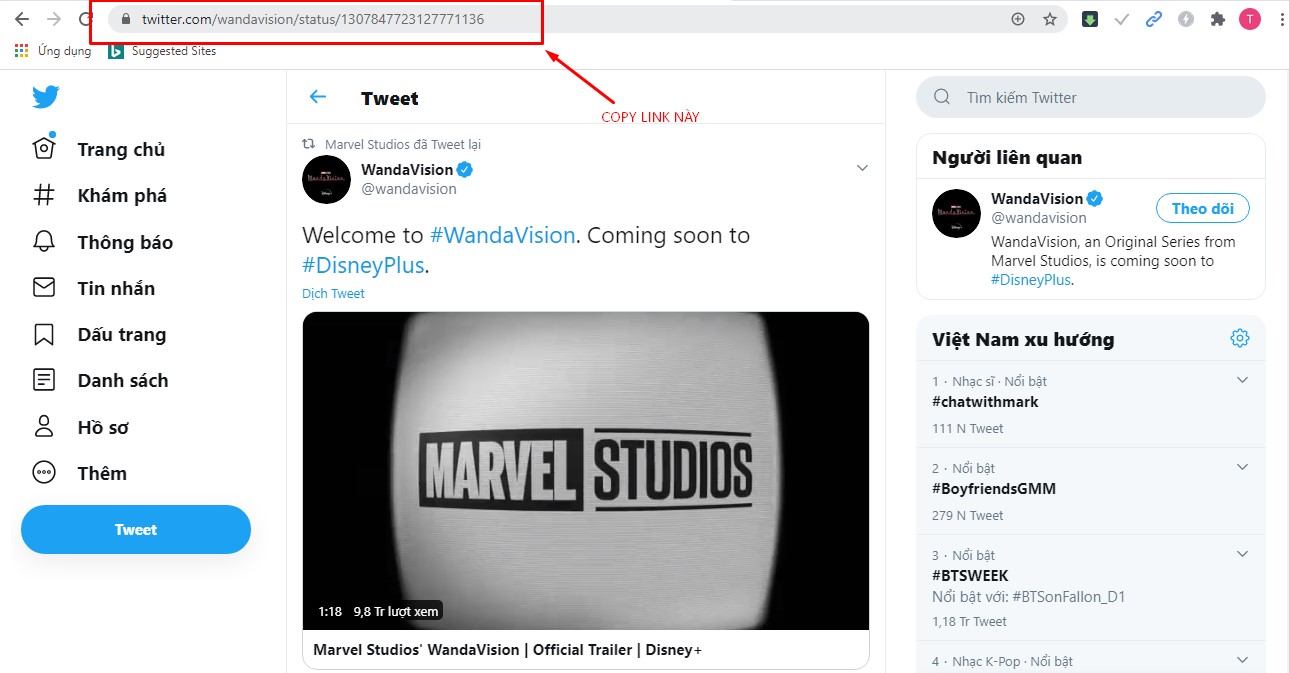The image size is (1289, 673).
Task: Expand options for #chatwithmark trend
Action: click(x=1243, y=380)
